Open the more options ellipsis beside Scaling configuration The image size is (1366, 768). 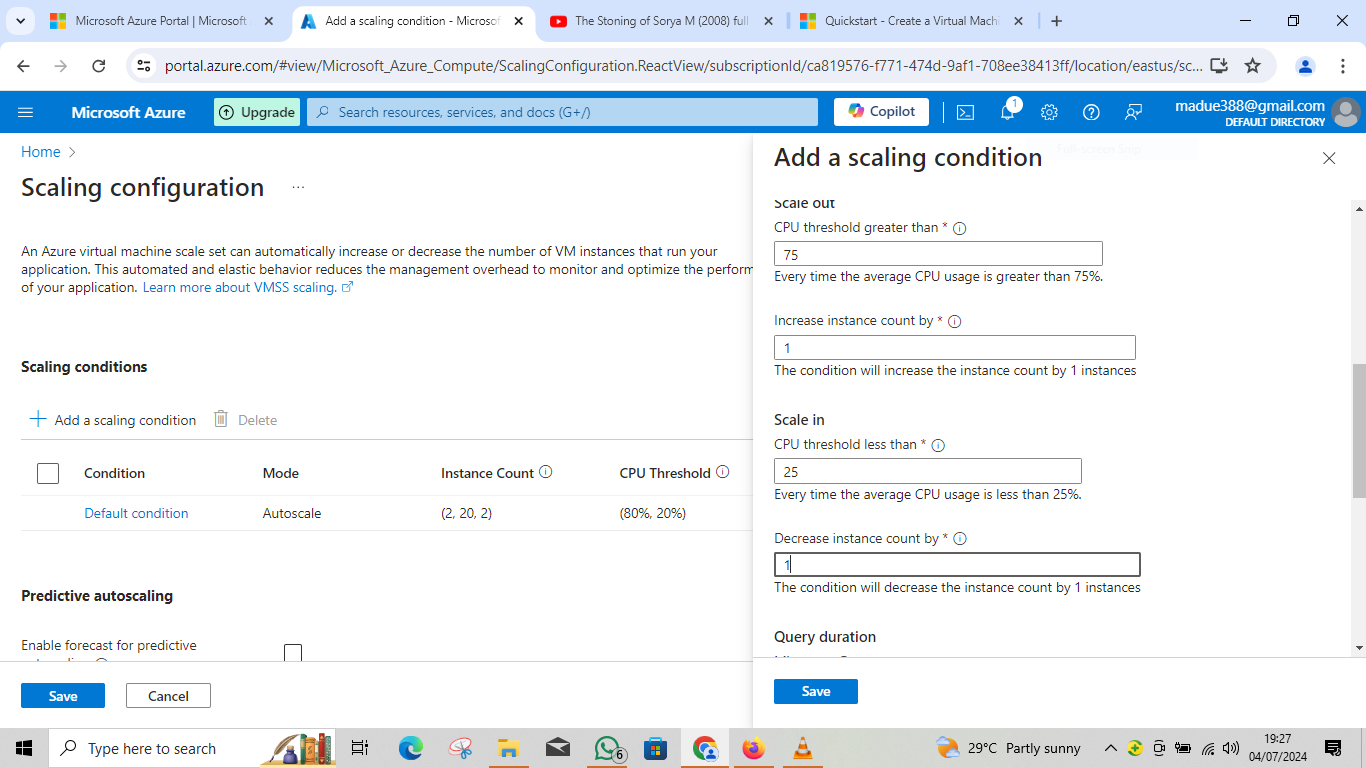coord(298,187)
